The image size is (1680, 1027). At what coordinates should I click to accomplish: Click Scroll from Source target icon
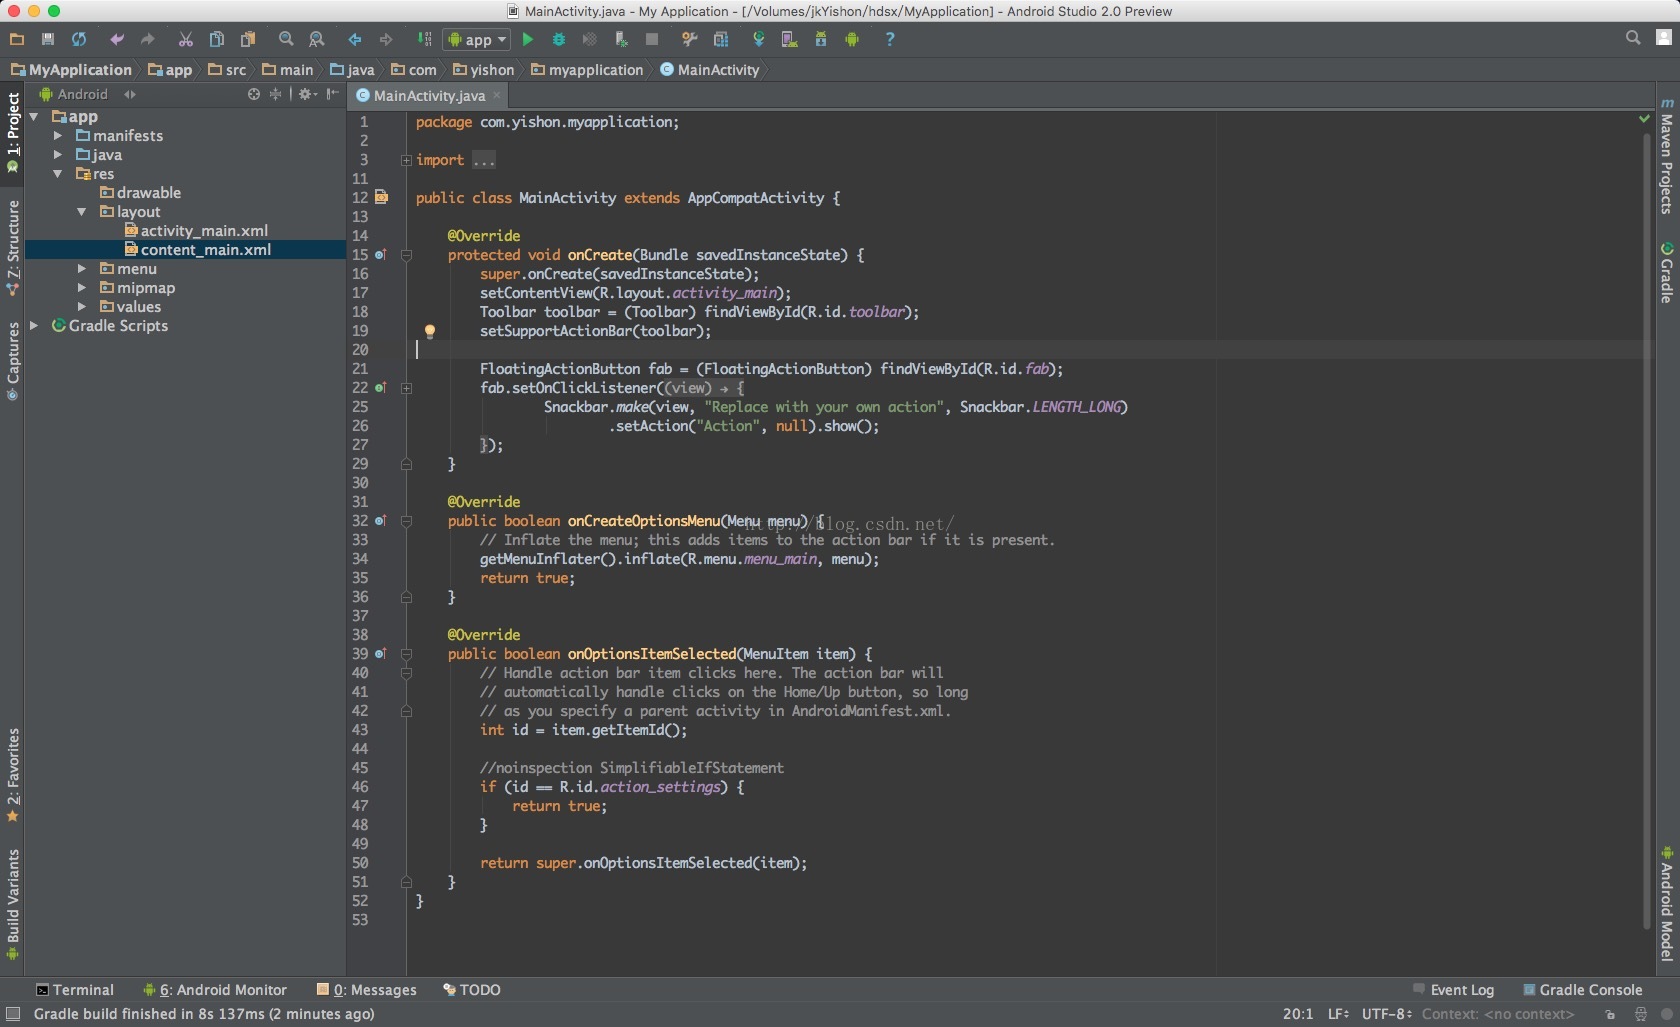[253, 94]
